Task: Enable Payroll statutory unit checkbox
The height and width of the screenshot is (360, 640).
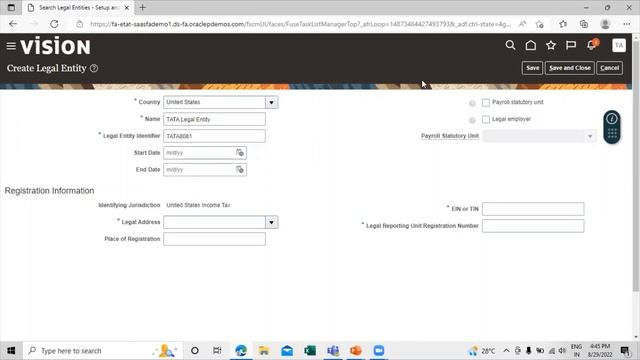Action: tap(486, 103)
